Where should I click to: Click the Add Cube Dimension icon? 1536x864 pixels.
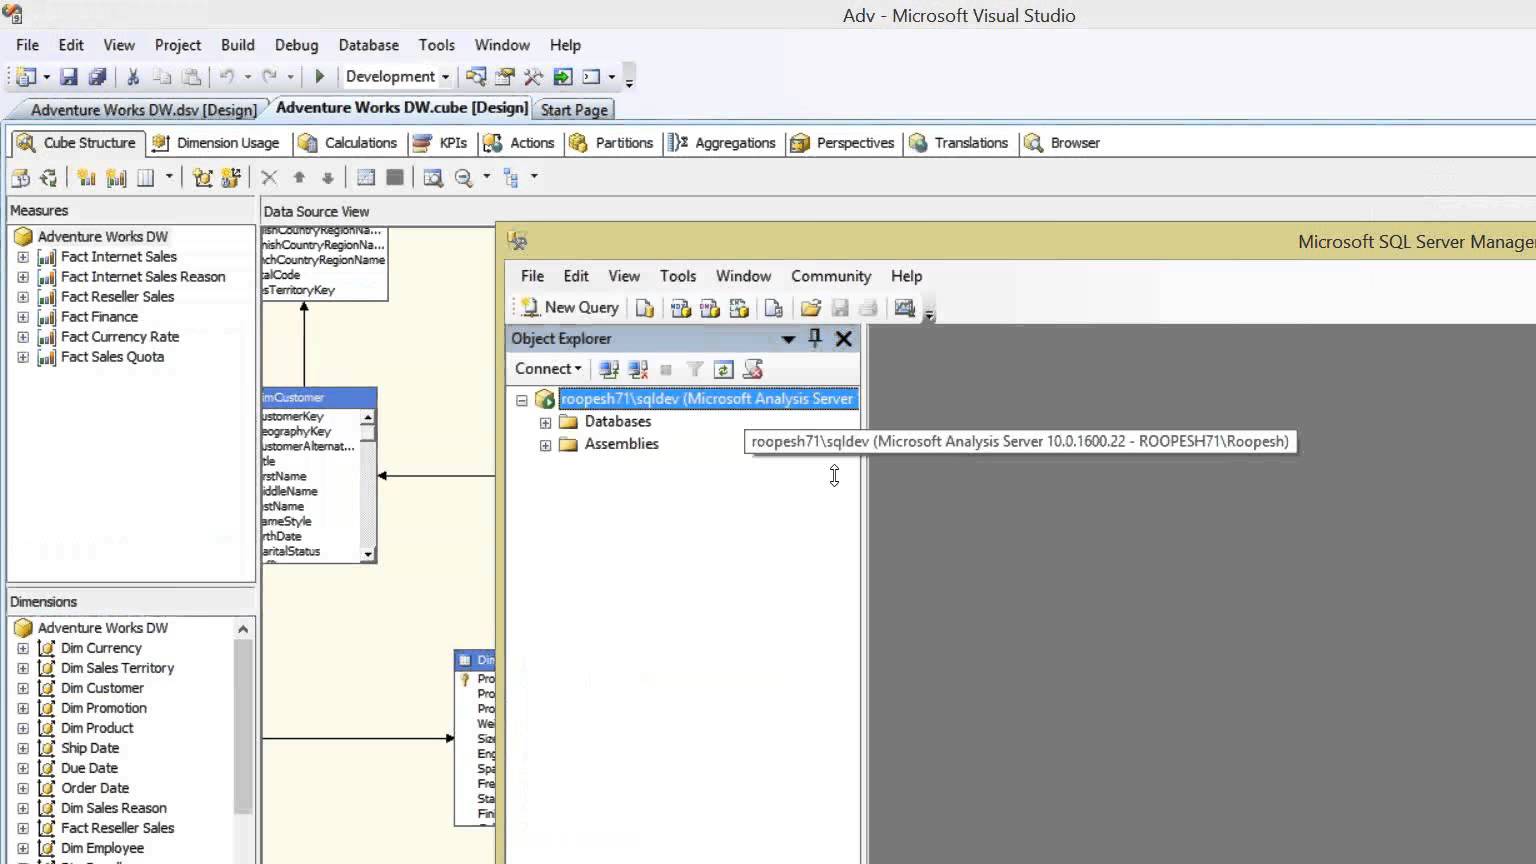[203, 177]
